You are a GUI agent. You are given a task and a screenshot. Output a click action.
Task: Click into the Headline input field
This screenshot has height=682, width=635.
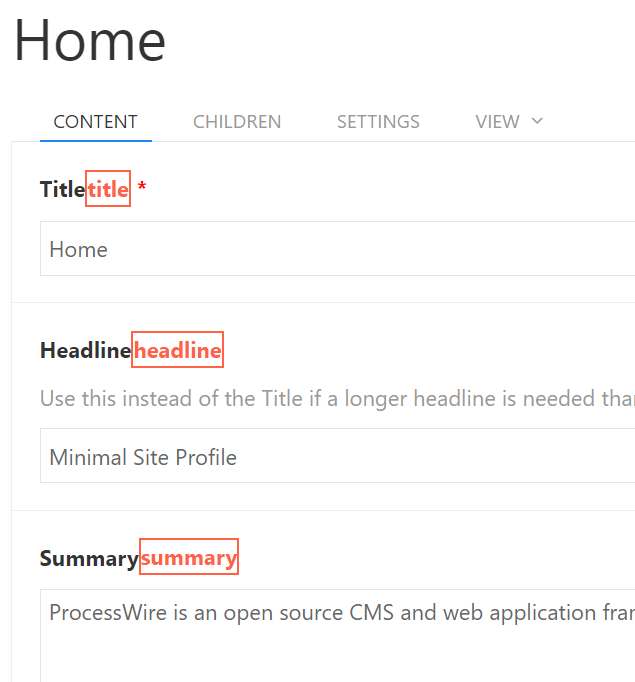pyautogui.click(x=400, y=457)
